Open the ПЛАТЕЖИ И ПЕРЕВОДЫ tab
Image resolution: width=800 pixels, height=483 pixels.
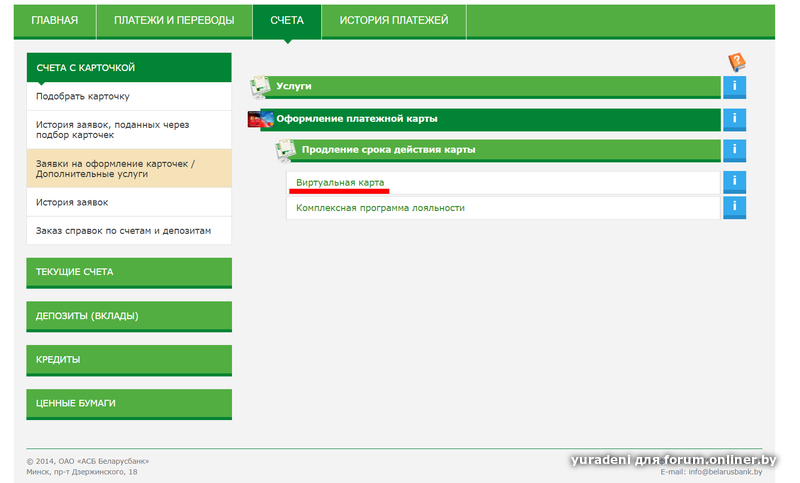coord(174,20)
